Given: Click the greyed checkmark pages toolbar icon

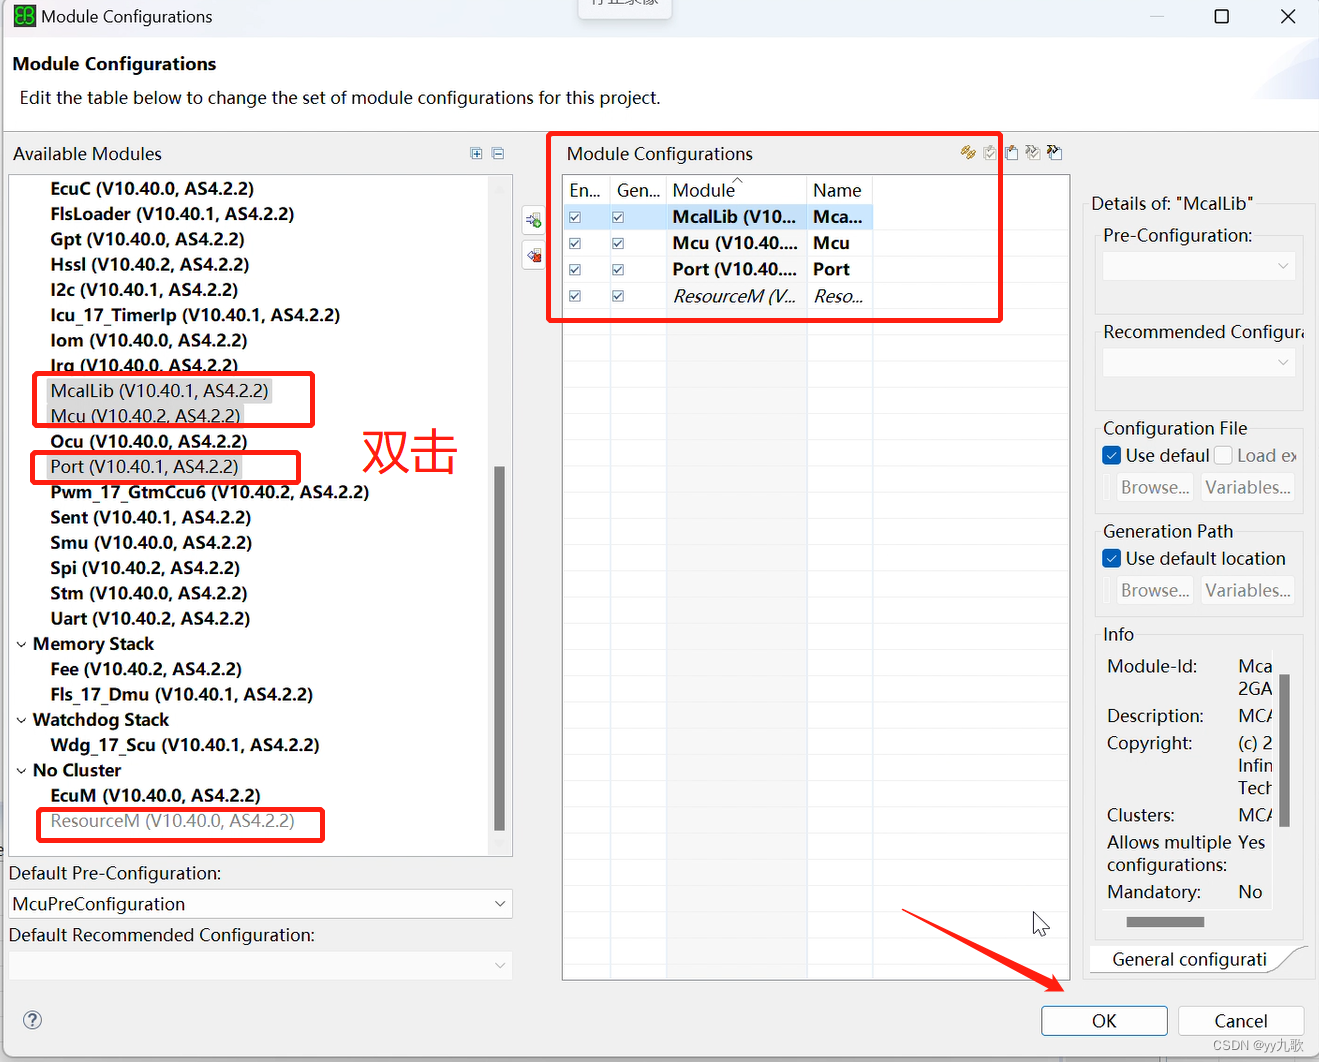Looking at the screenshot, I should [x=990, y=152].
